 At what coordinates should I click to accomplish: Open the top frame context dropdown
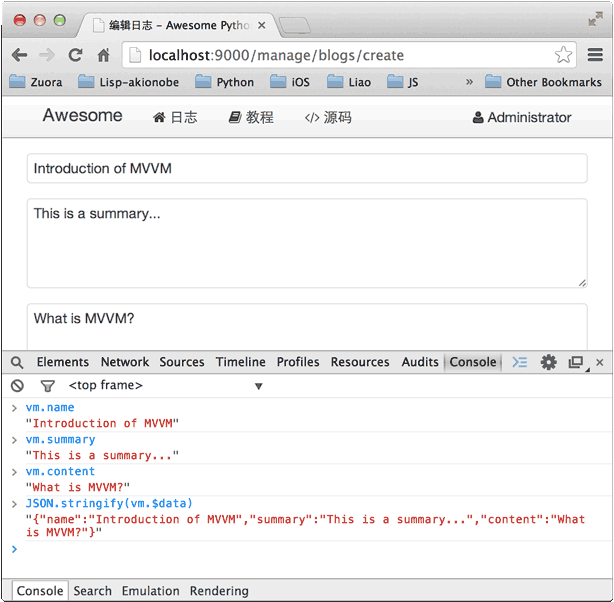[x=165, y=386]
